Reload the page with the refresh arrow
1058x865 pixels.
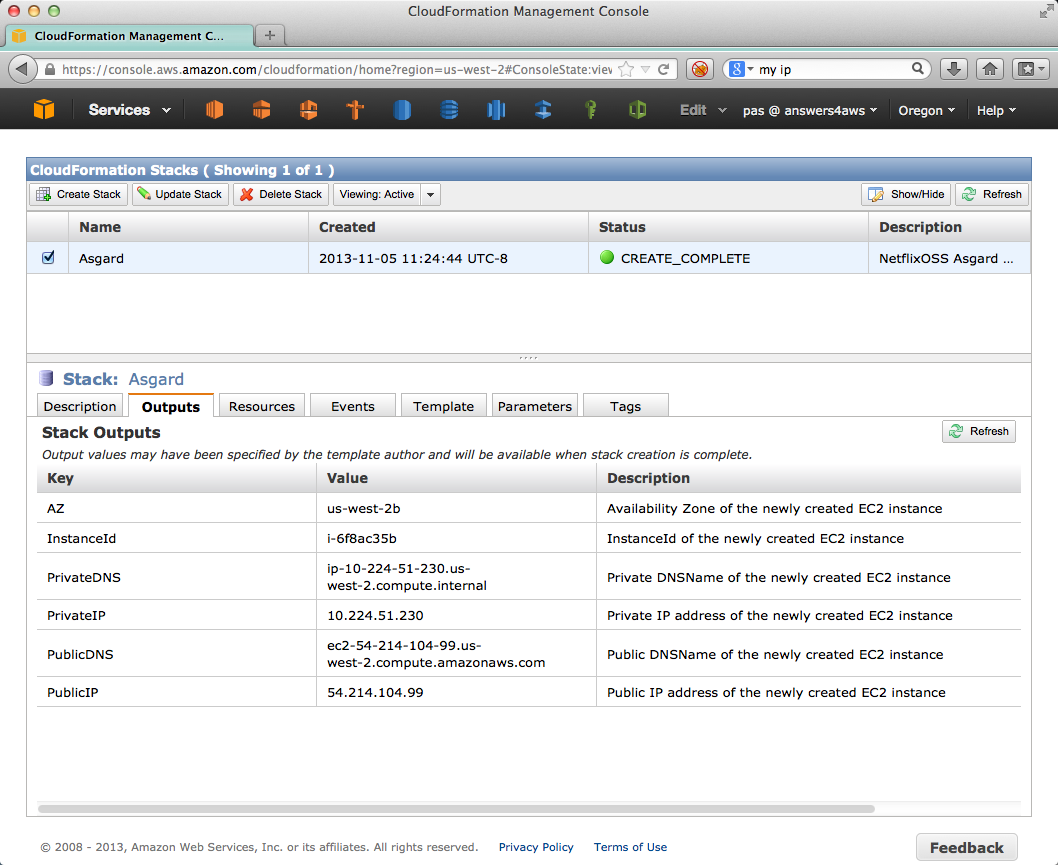(664, 69)
